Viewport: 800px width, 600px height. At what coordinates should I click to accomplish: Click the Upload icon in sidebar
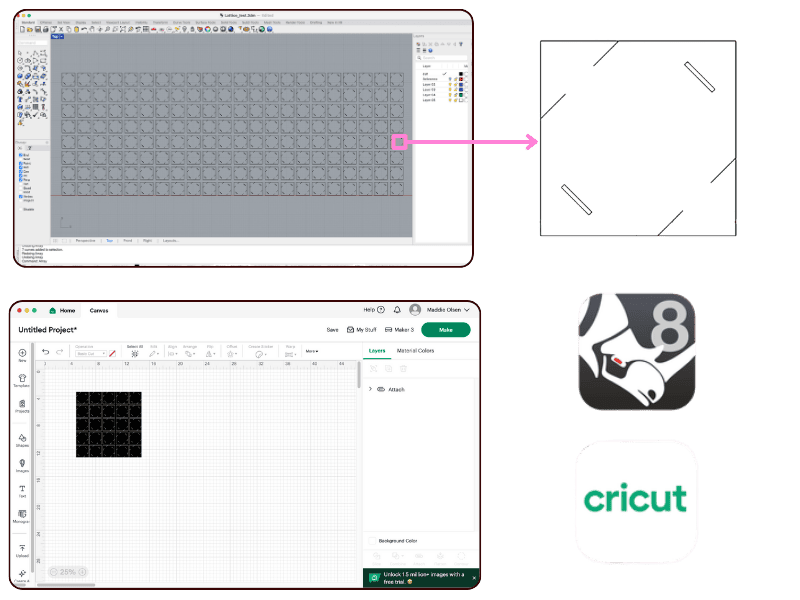click(x=22, y=551)
